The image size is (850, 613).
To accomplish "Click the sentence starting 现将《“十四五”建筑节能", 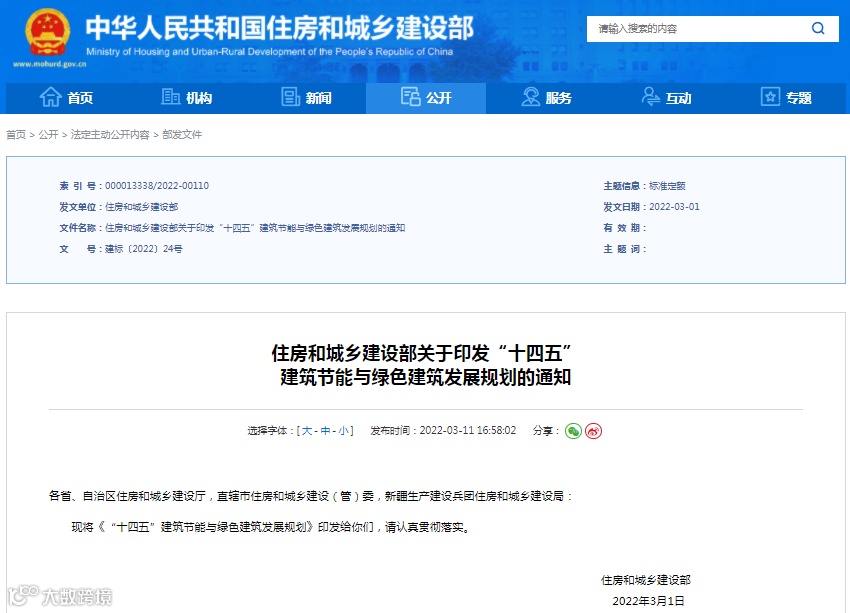I will (x=271, y=527).
